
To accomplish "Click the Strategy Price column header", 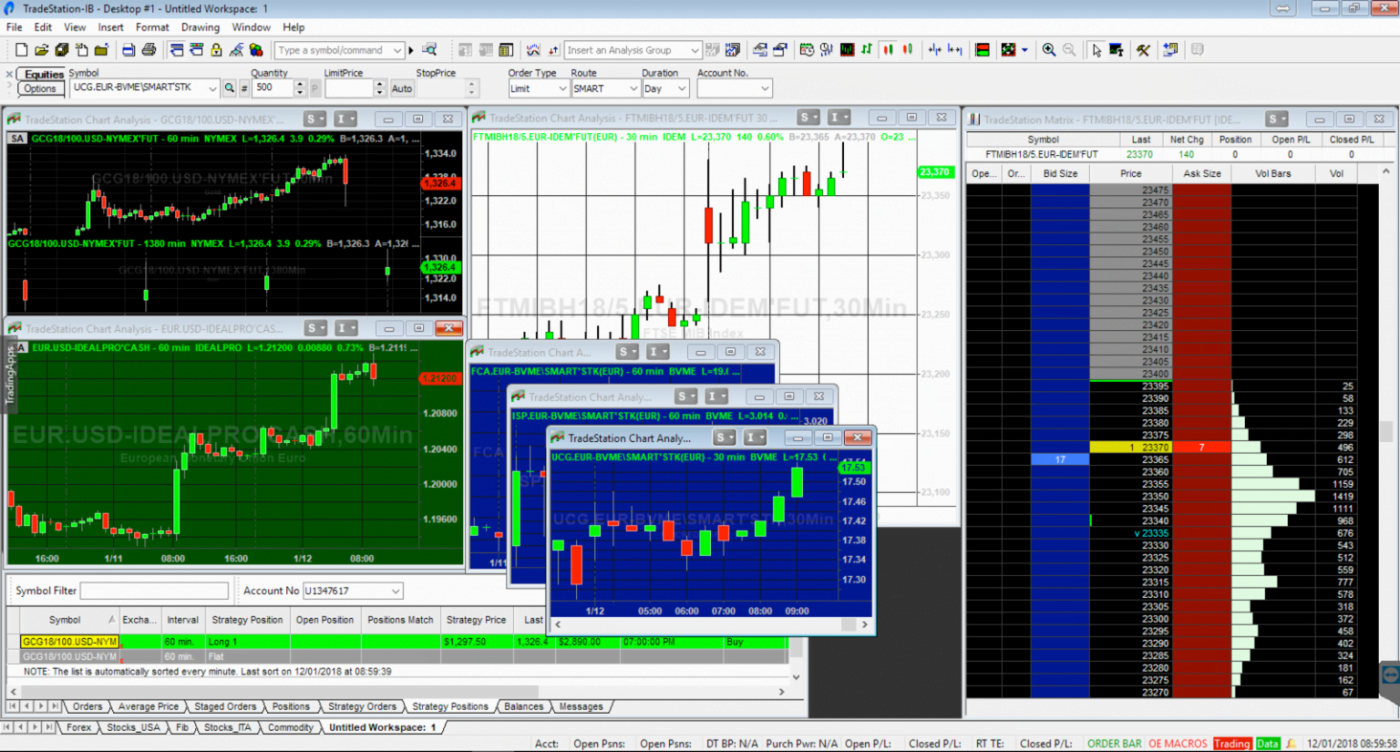I will (476, 620).
